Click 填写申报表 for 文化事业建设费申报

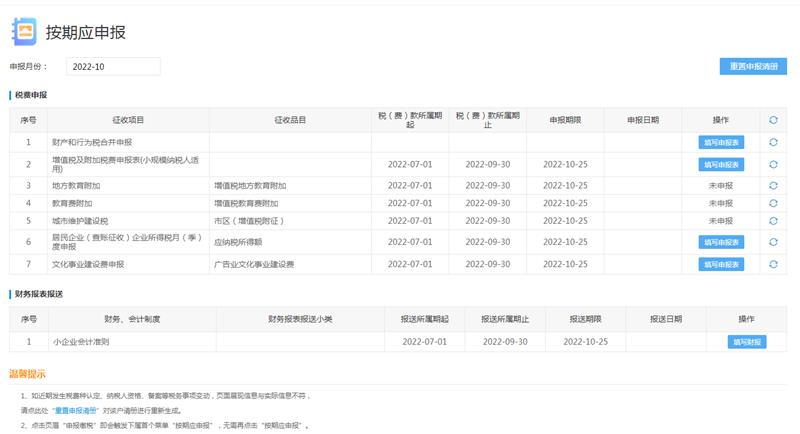tap(721, 264)
